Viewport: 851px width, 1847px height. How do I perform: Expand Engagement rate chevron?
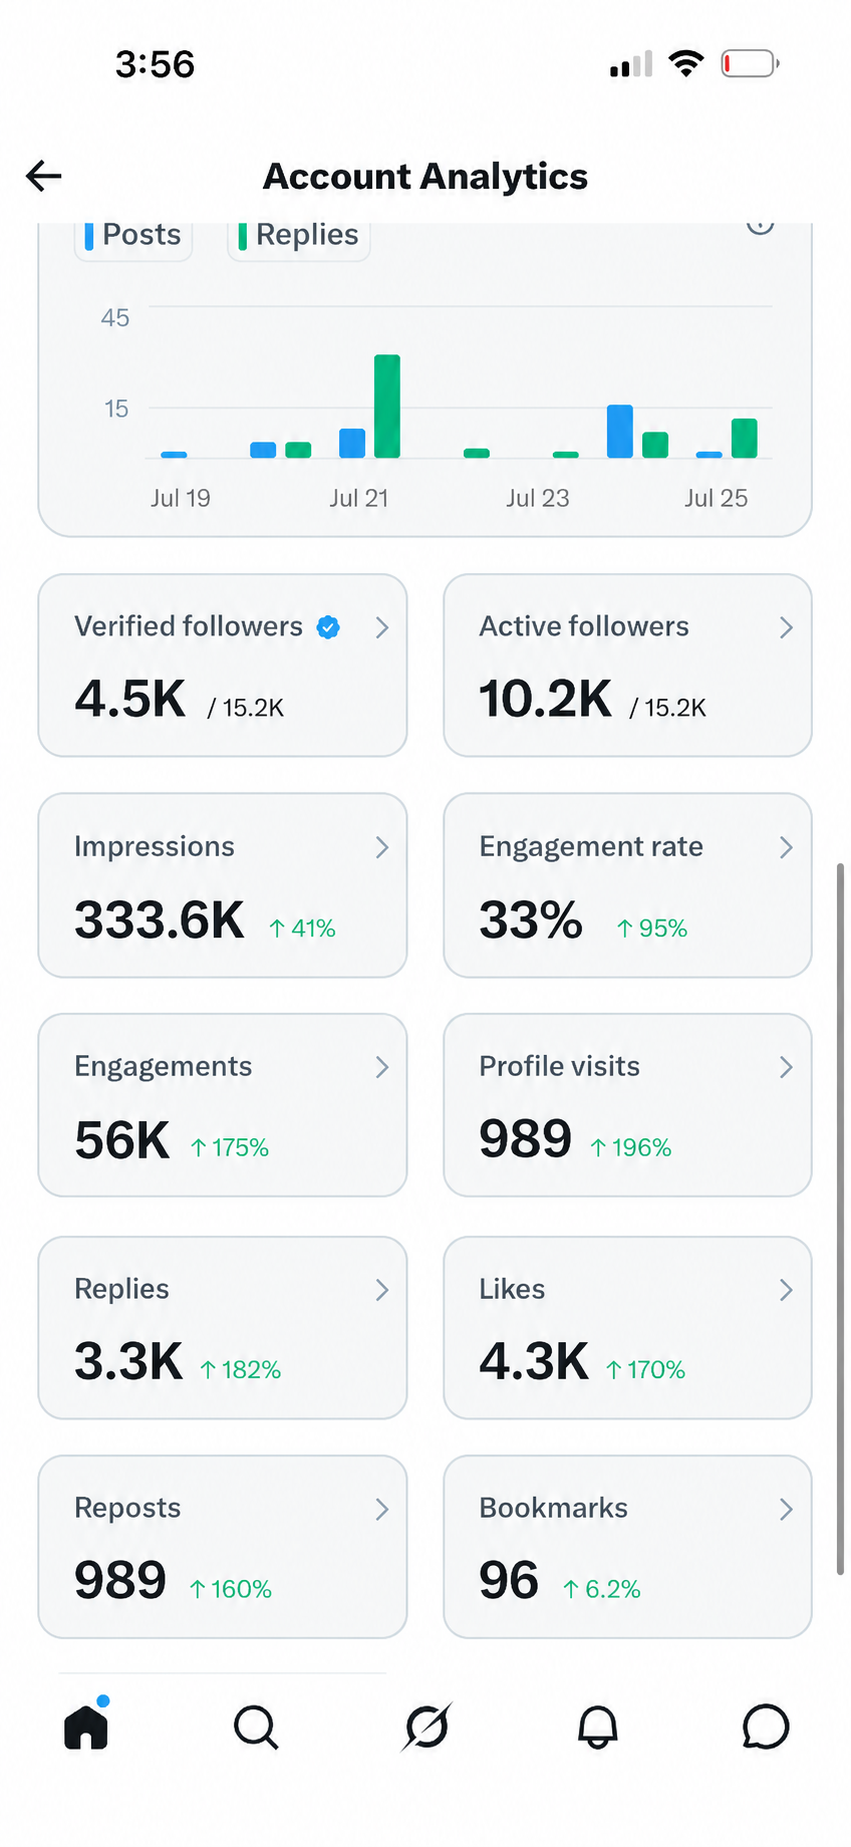786,847
